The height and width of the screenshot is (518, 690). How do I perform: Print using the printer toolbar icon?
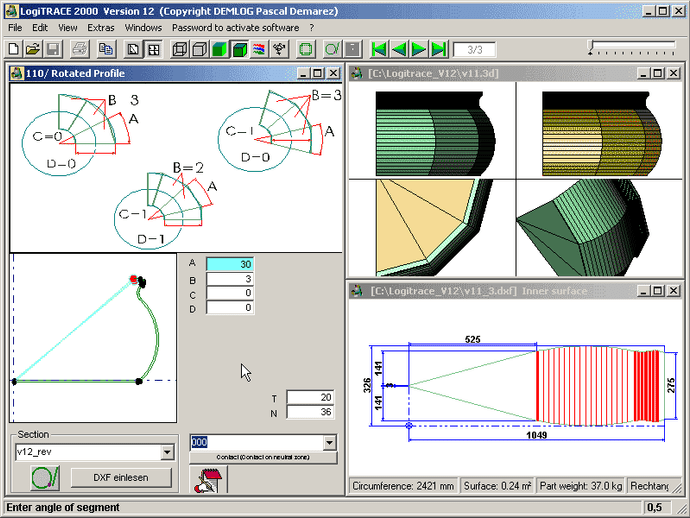[x=80, y=49]
